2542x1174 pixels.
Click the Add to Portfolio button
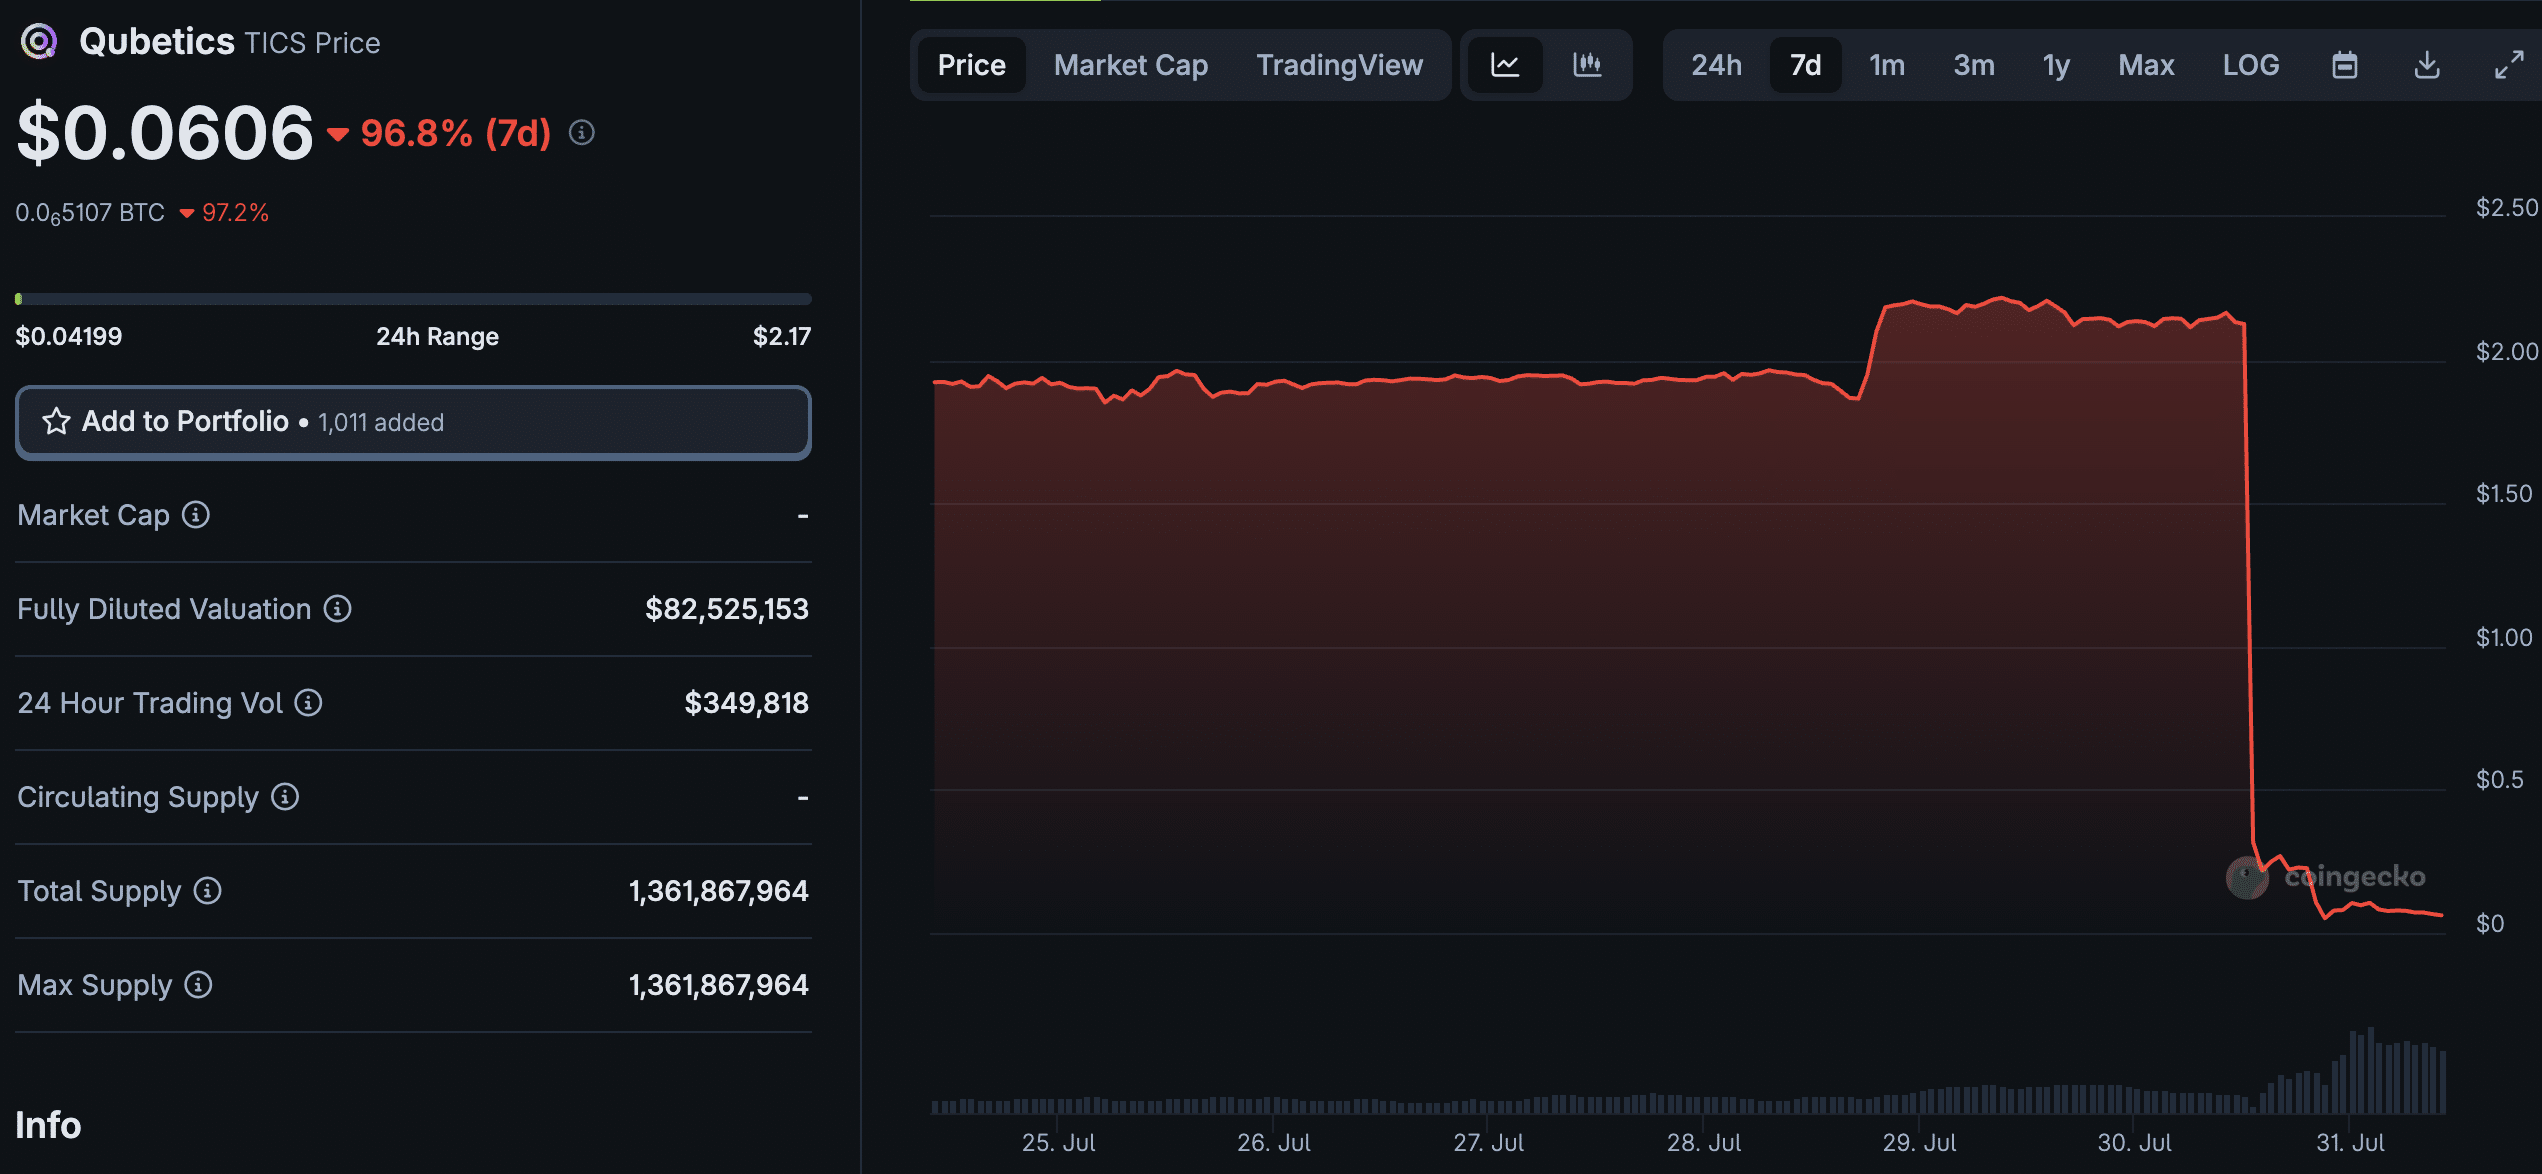pyautogui.click(x=413, y=422)
